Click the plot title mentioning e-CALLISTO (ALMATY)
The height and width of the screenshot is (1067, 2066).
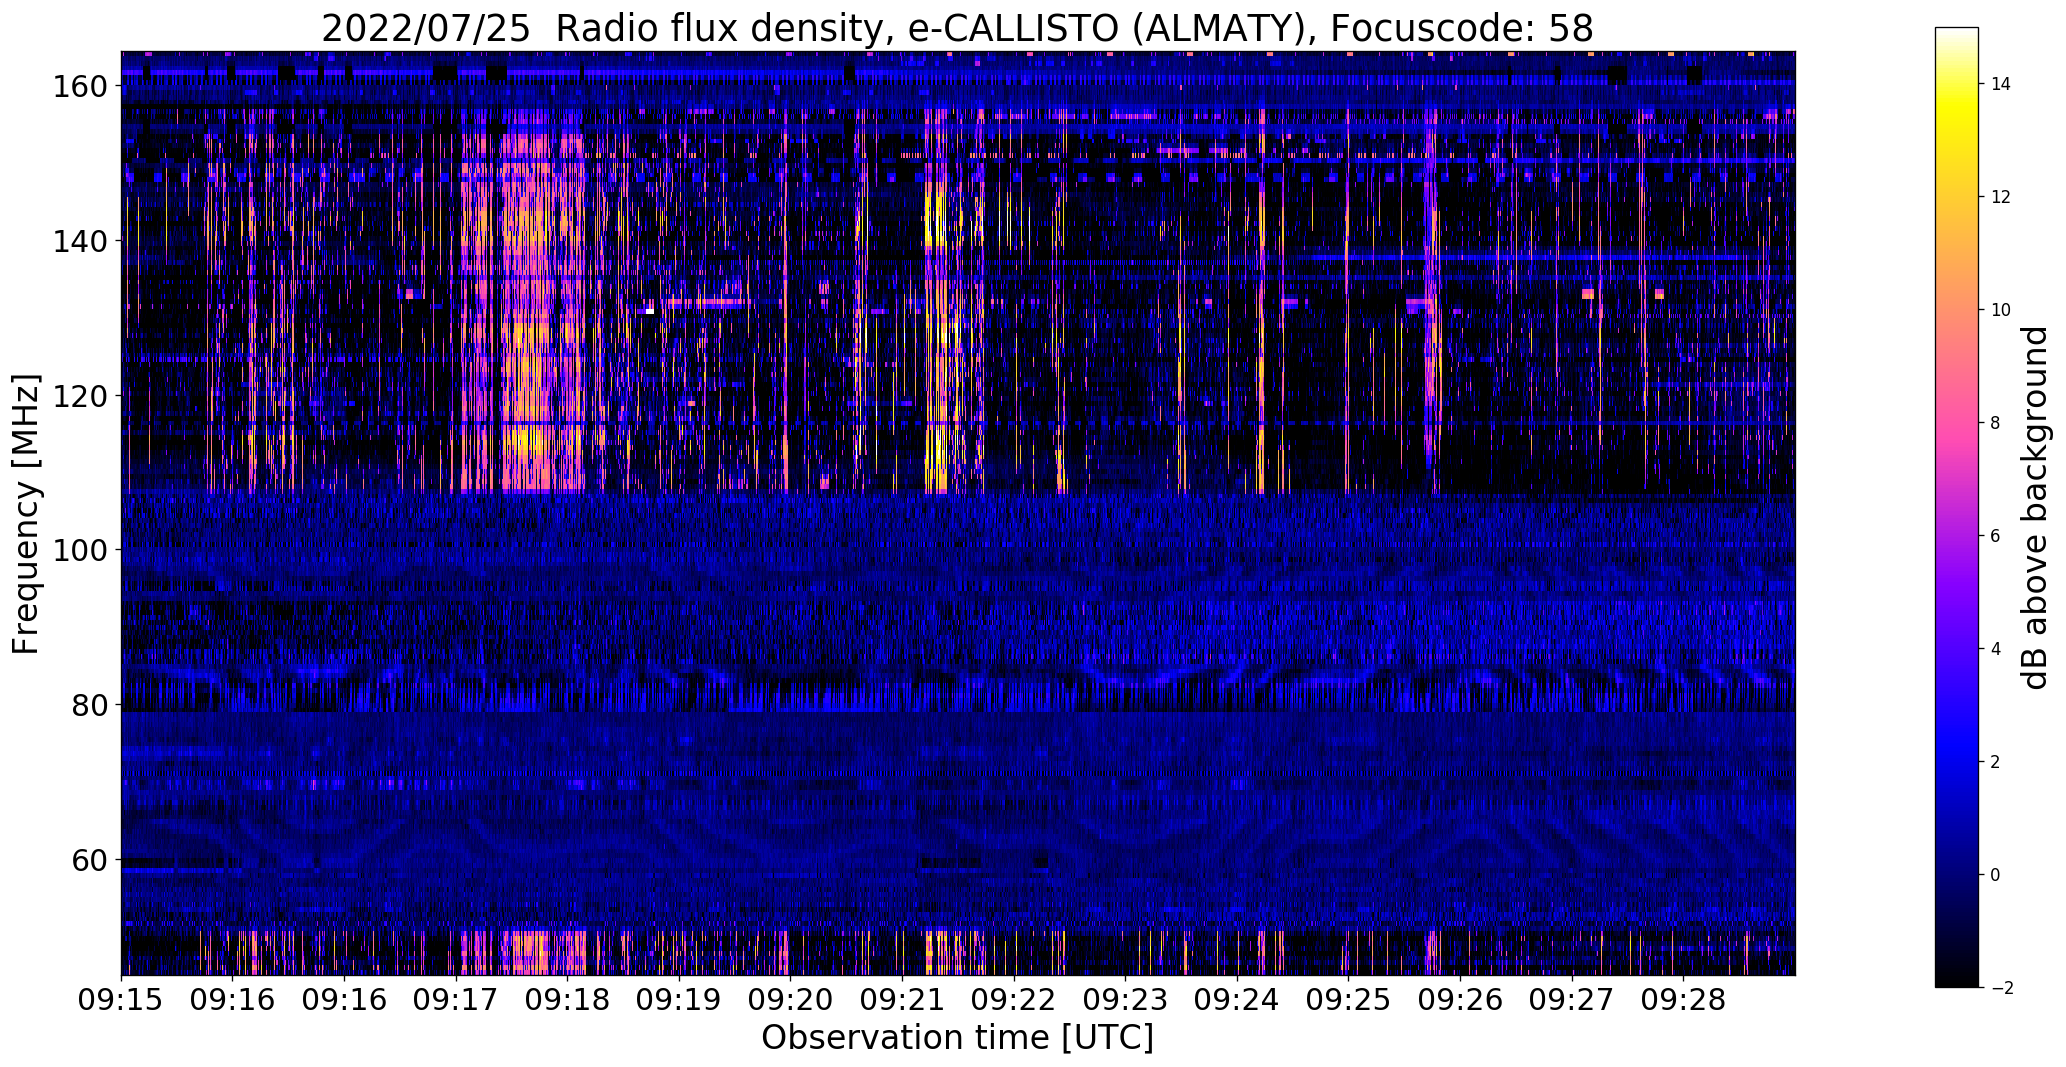[x=957, y=28]
